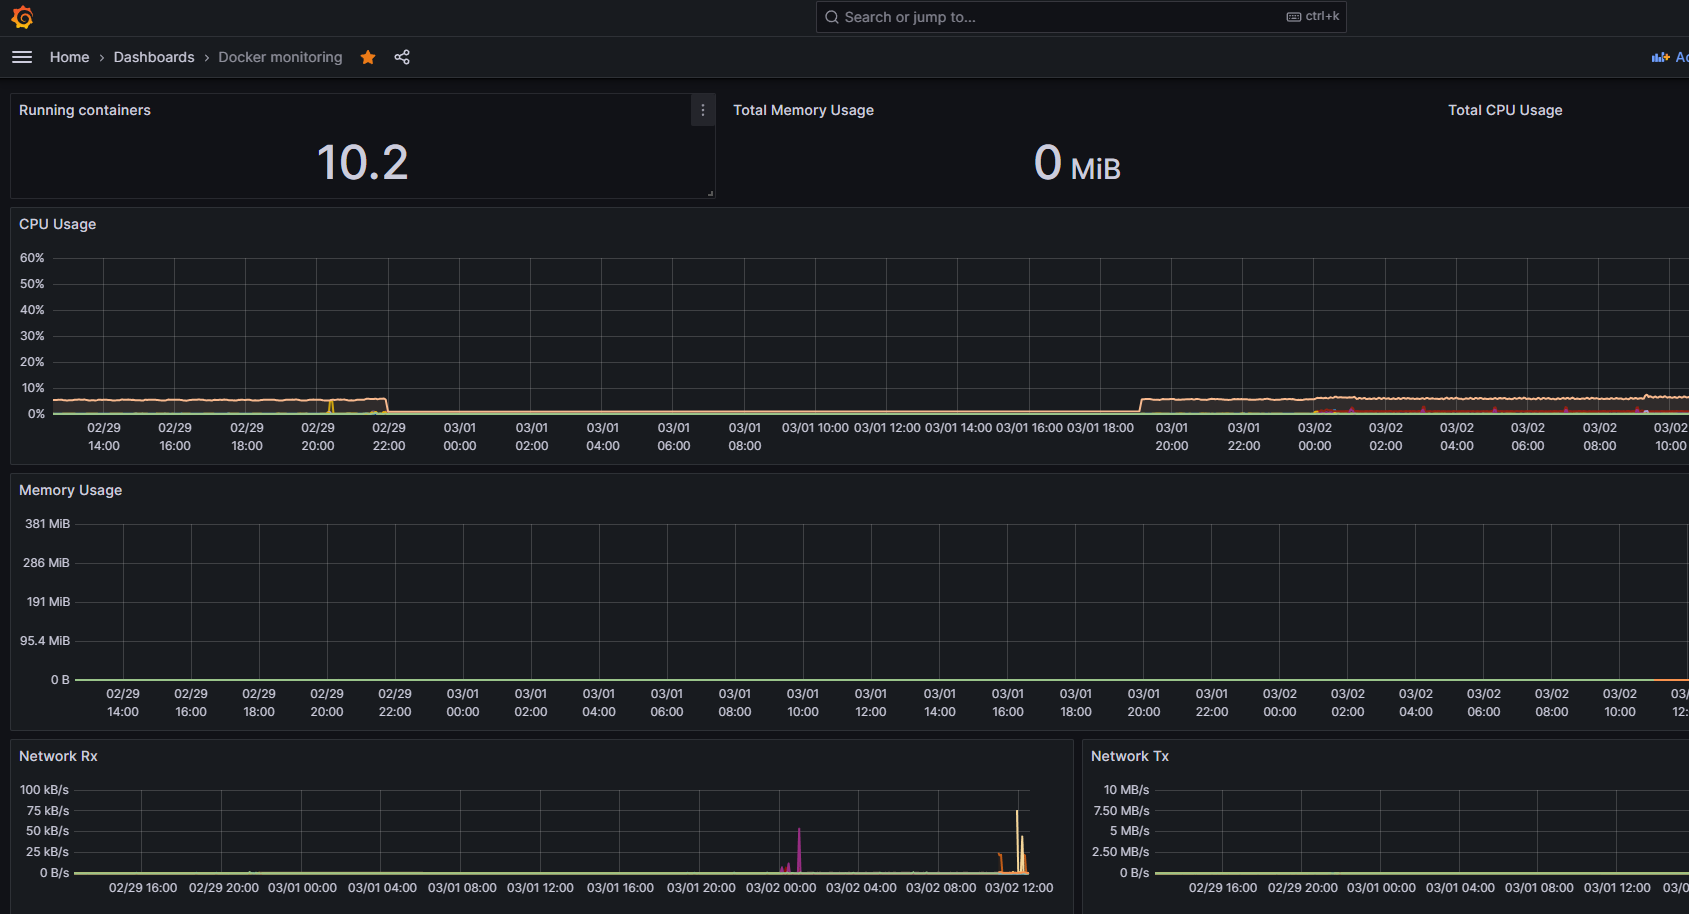1689x914 pixels.
Task: Add a new visualization using the Add icon
Action: [x=1659, y=57]
